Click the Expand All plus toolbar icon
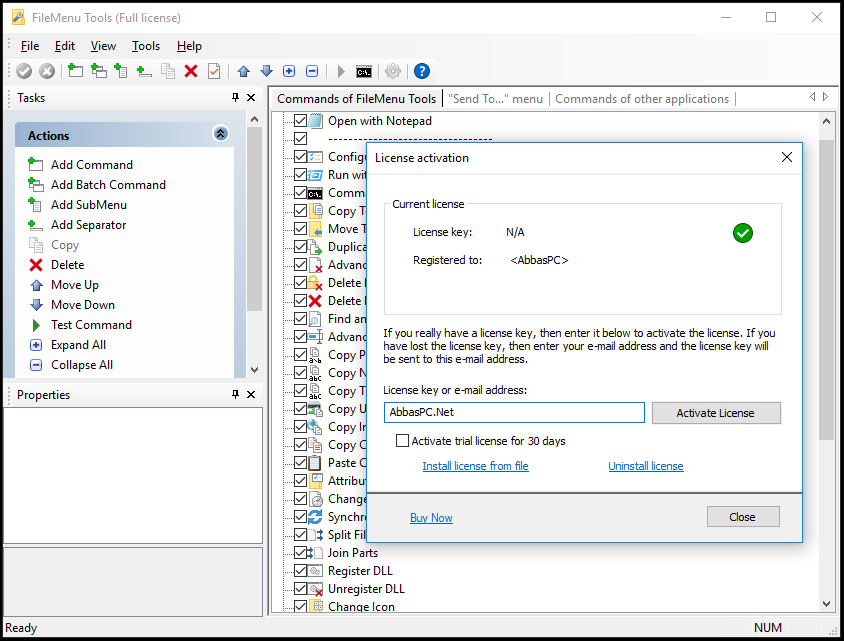The width and height of the screenshot is (844, 641). pos(289,71)
